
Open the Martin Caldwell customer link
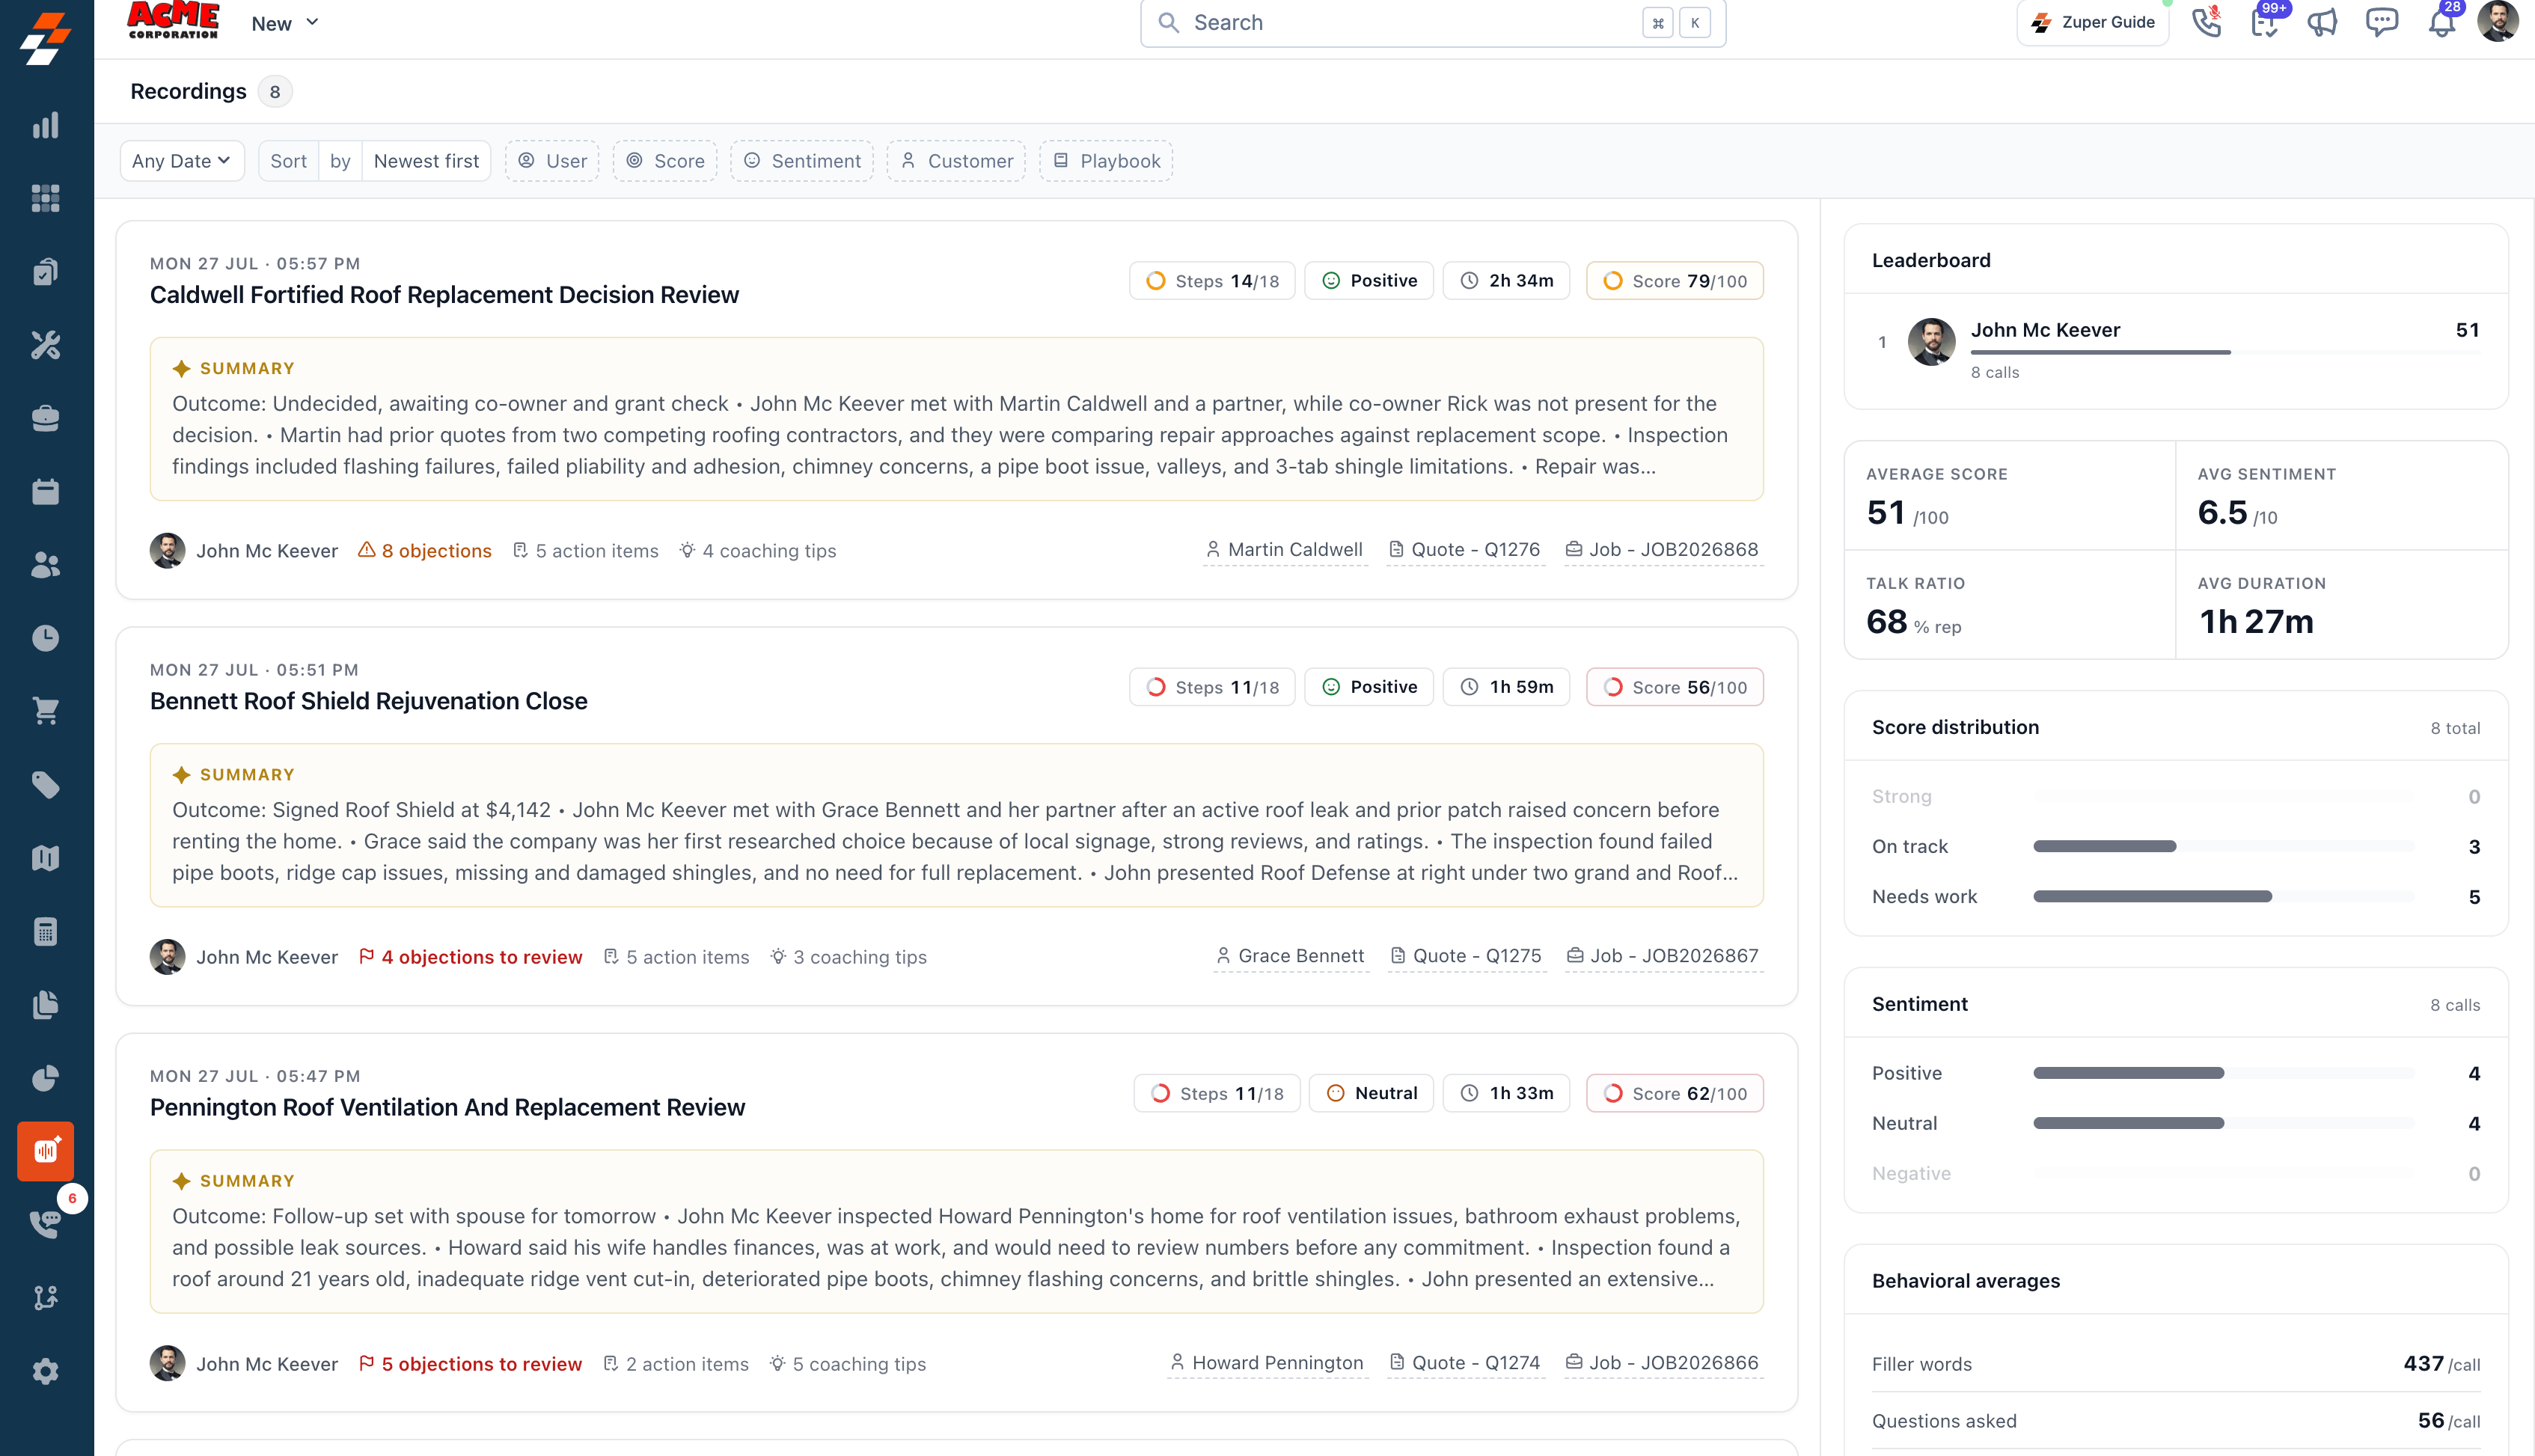(1285, 550)
